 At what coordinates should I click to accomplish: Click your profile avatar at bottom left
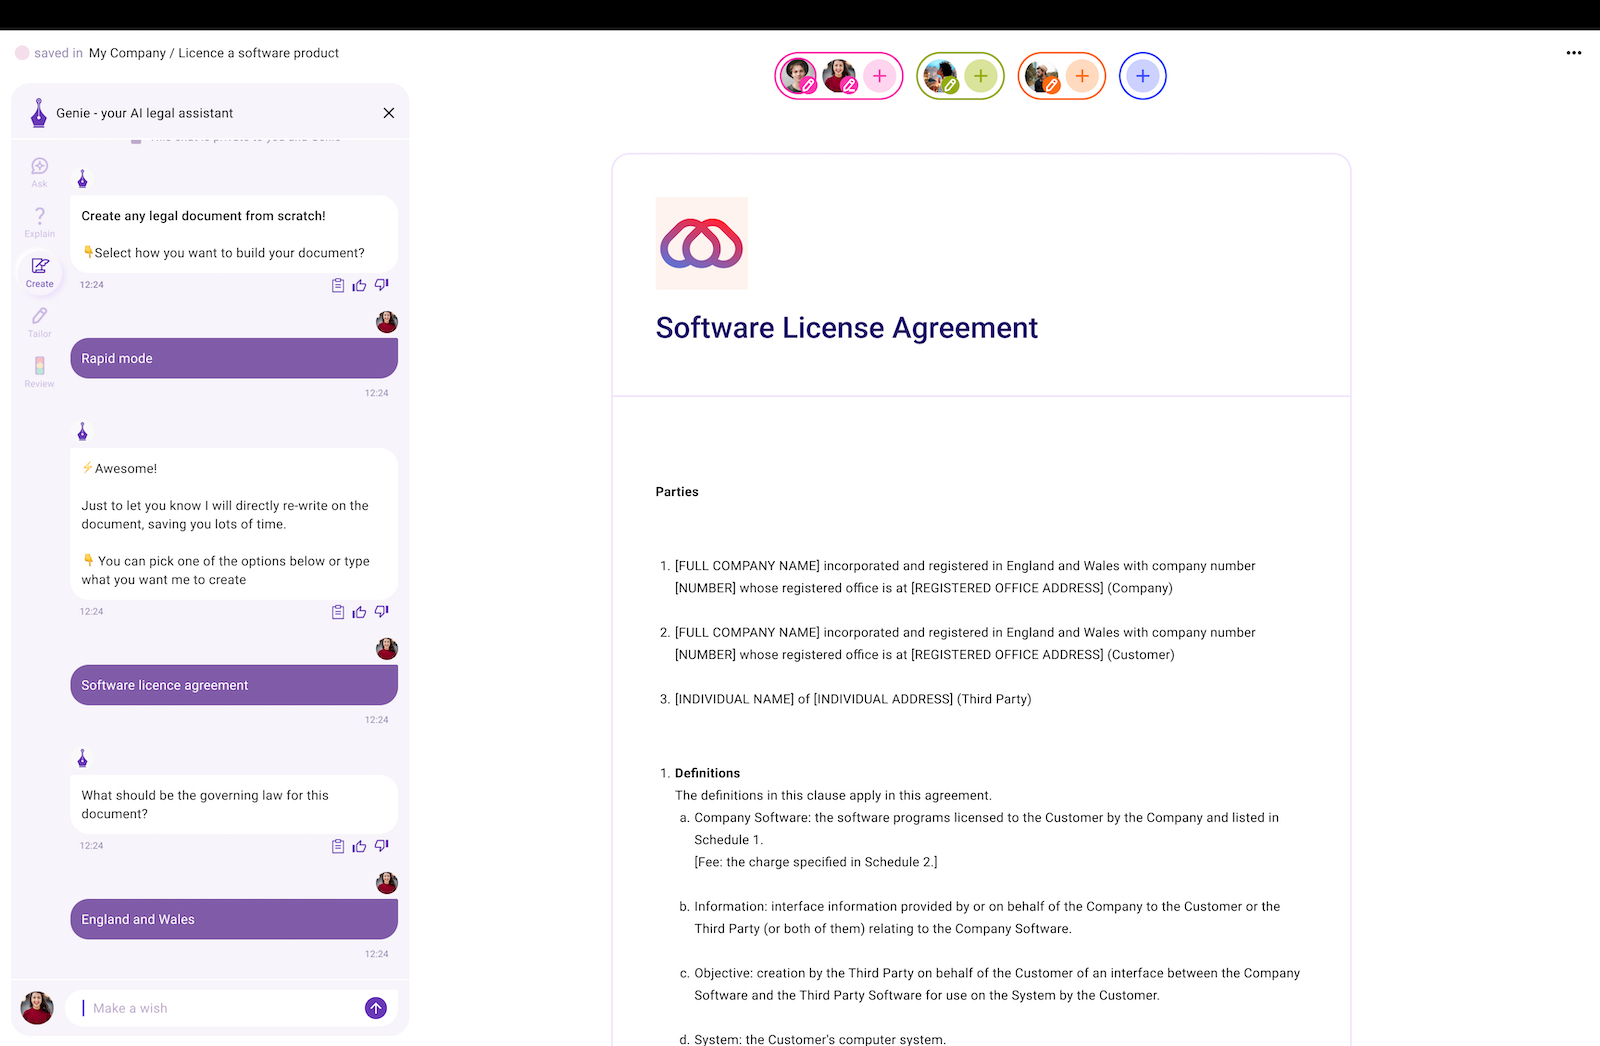tap(37, 1008)
